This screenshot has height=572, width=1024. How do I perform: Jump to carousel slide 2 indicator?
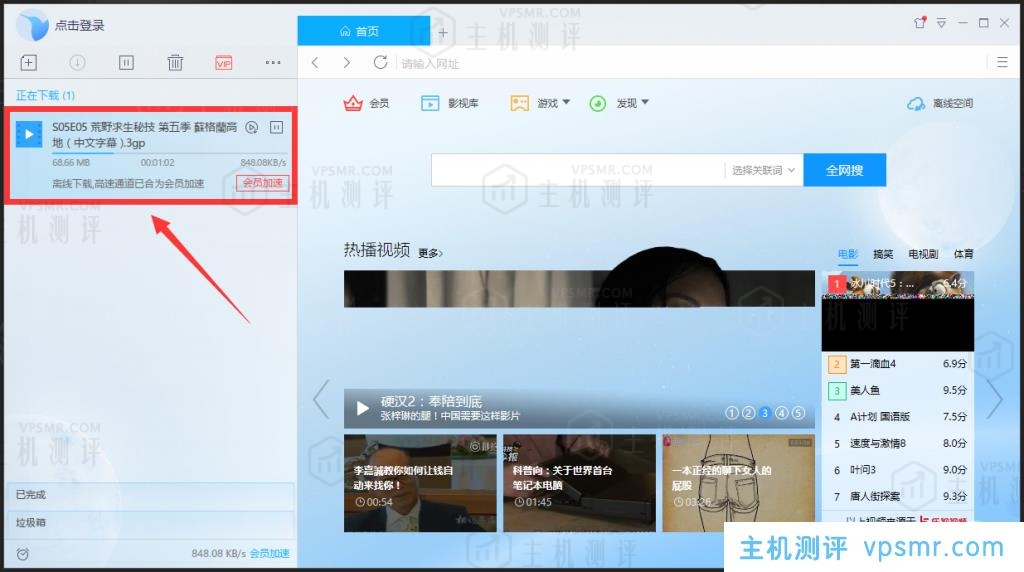click(x=748, y=413)
